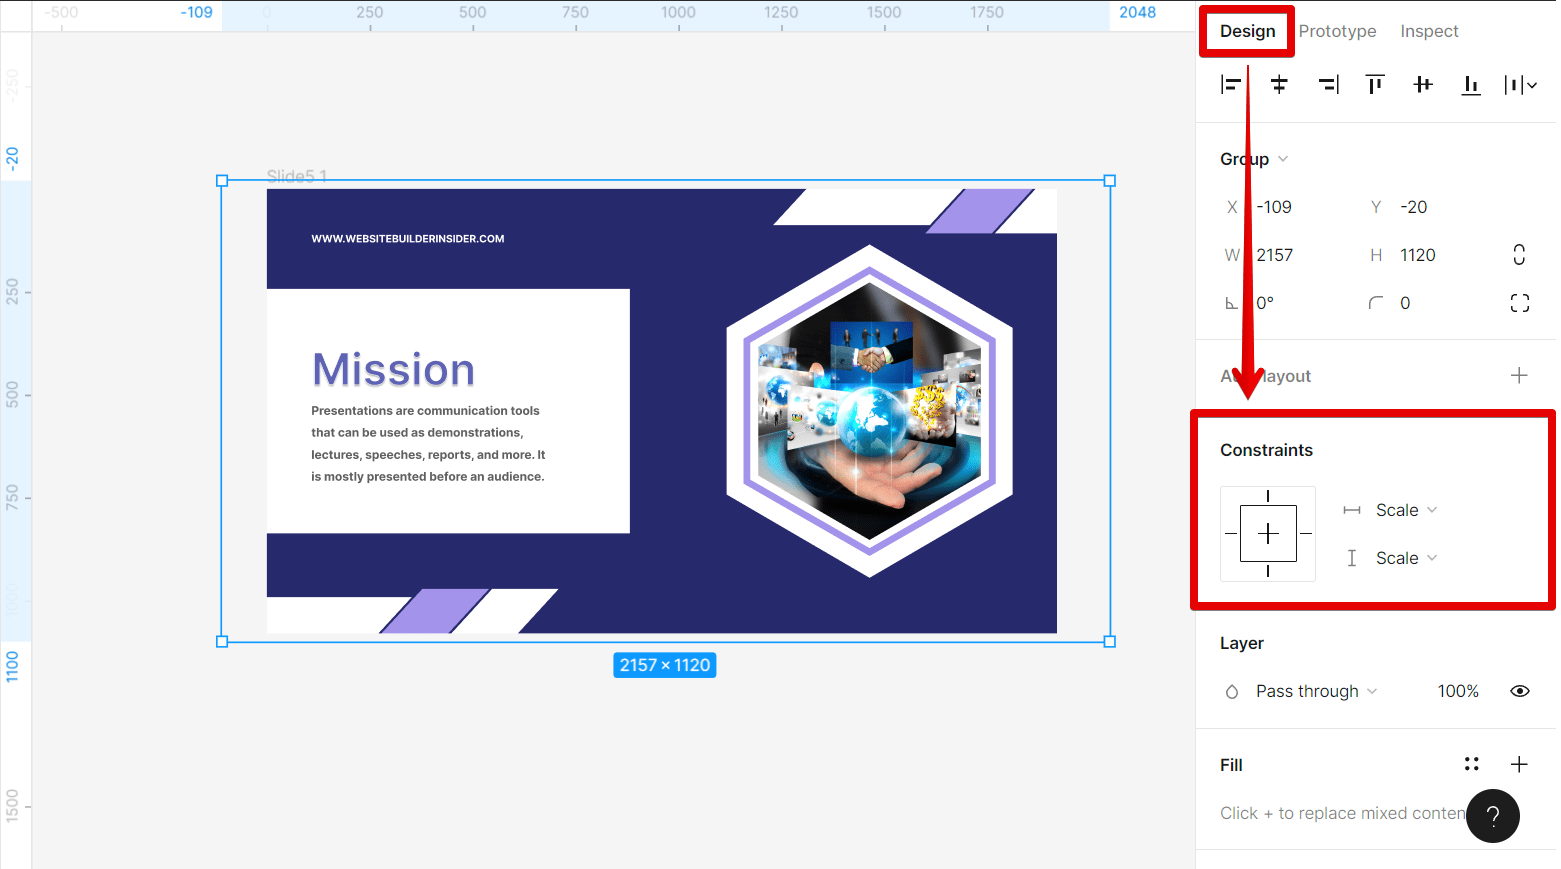Click the blend mode droplet icon
Screen dimensions: 1561x869
1231,691
